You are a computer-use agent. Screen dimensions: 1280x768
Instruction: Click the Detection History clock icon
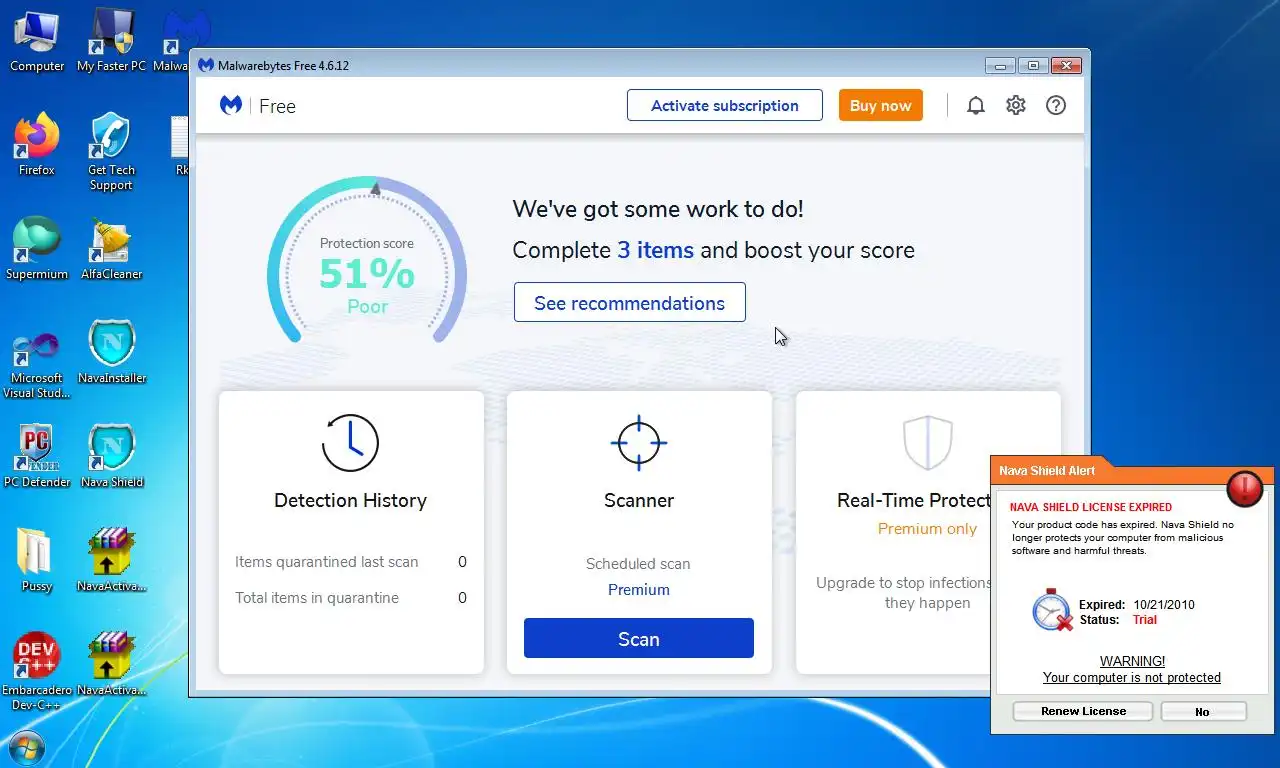coord(350,443)
